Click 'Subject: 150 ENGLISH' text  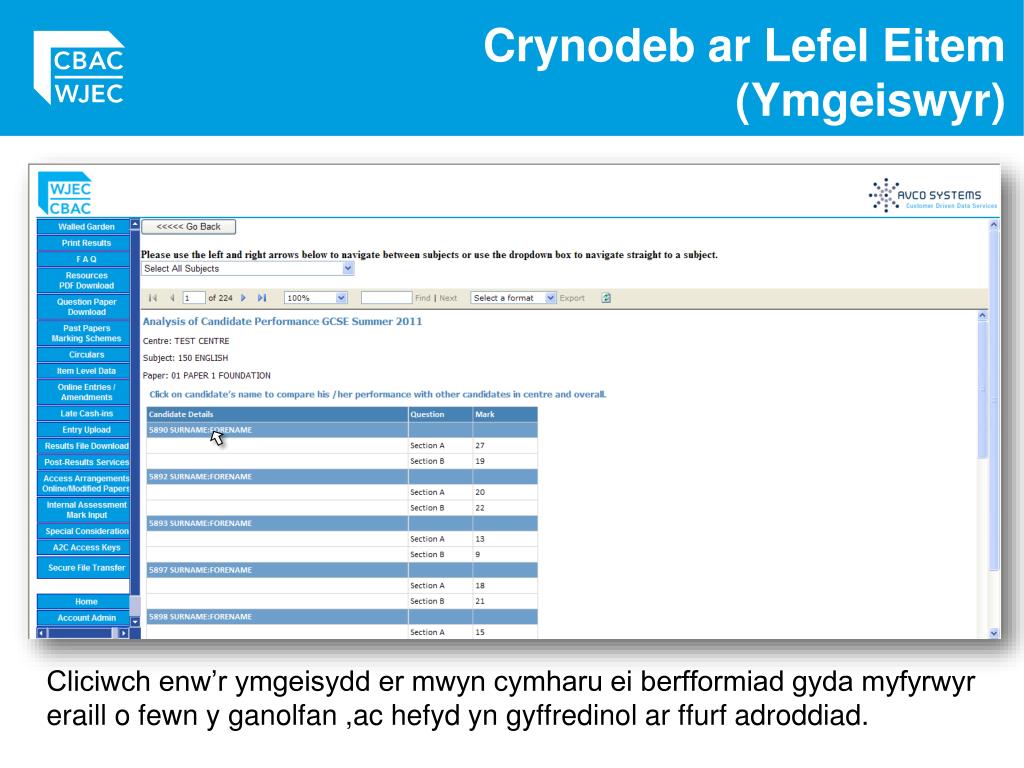click(185, 358)
